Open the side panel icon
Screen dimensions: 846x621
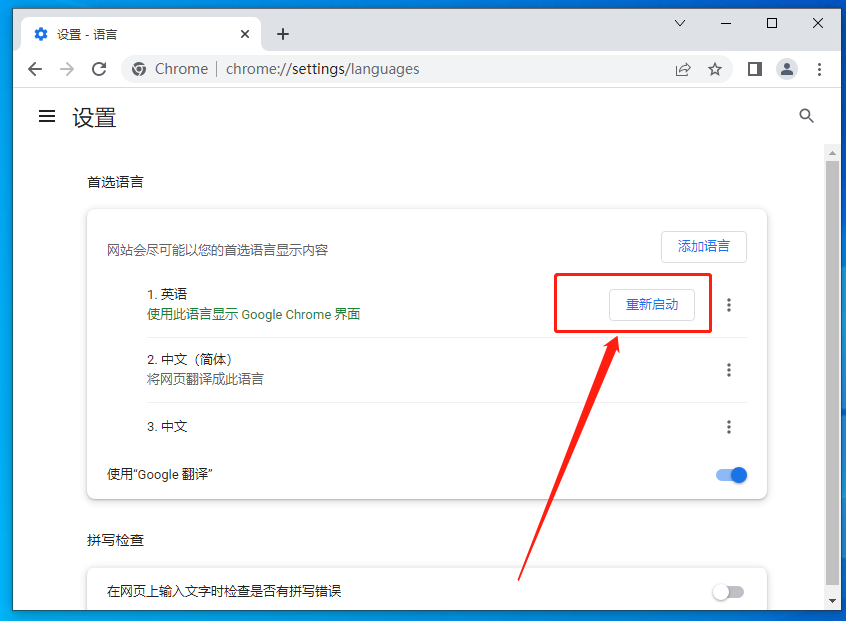[754, 69]
